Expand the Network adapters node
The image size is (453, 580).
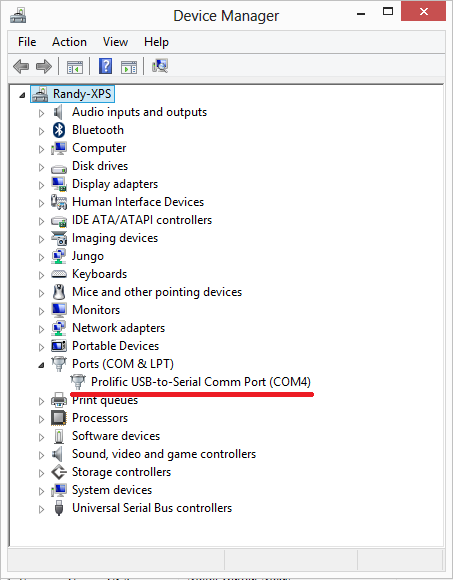[41, 329]
